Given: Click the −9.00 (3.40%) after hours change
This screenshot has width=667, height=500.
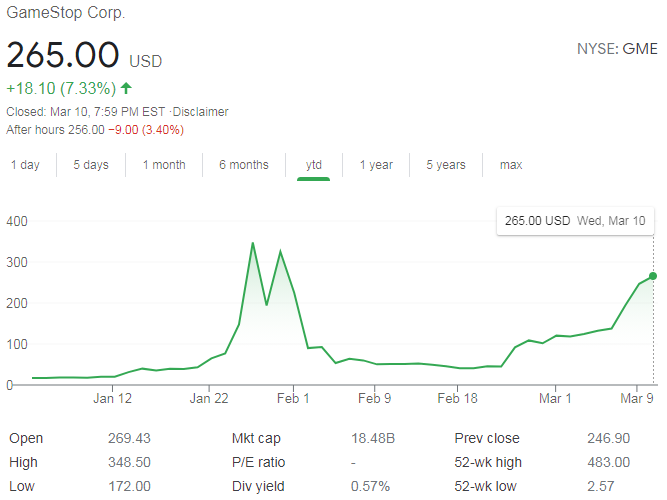Looking at the screenshot, I should coord(146,130).
